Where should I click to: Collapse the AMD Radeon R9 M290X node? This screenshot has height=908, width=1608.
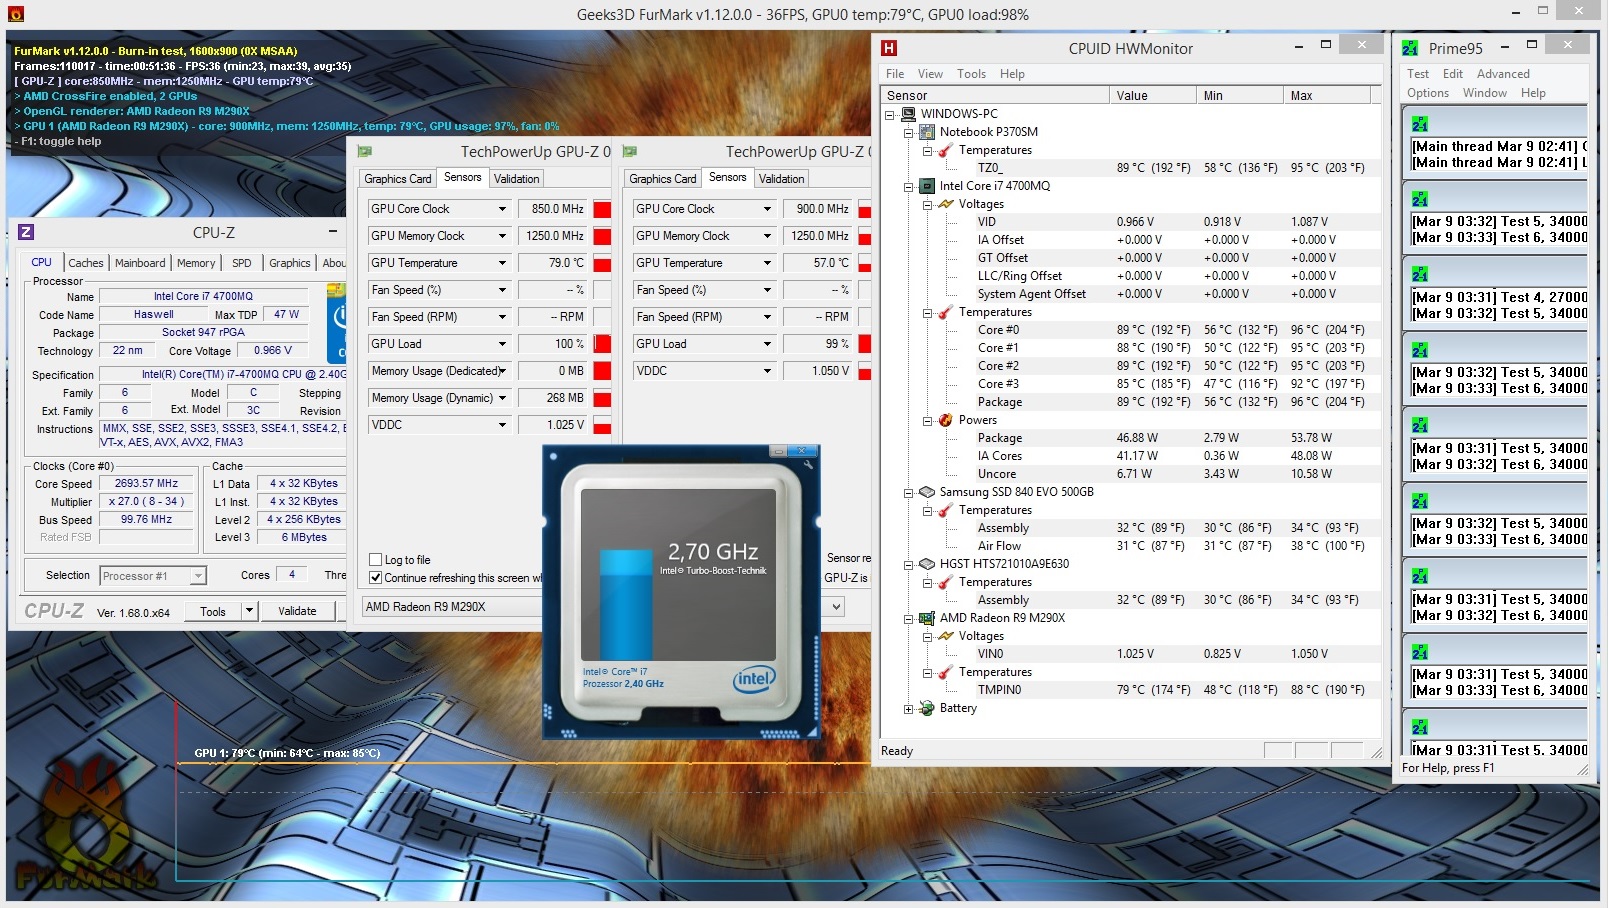909,619
